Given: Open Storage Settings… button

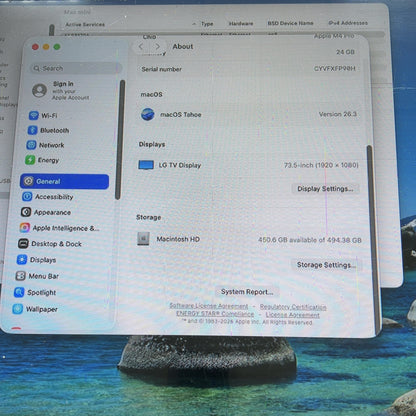Looking at the screenshot, I should tap(326, 265).
